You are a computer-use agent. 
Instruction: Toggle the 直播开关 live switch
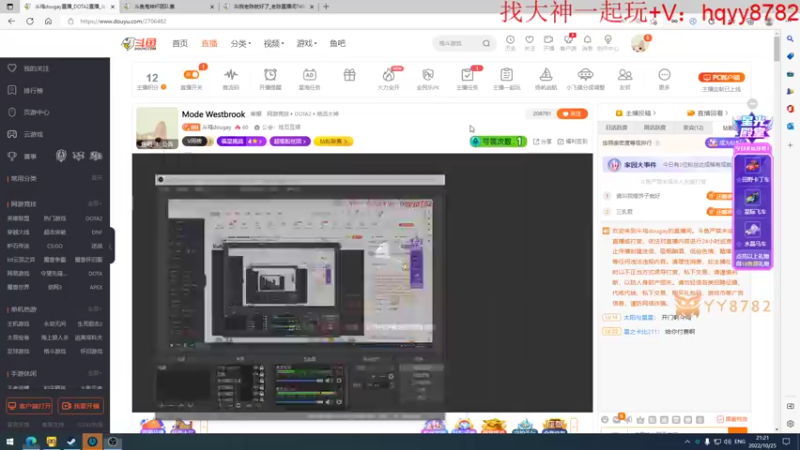(191, 75)
